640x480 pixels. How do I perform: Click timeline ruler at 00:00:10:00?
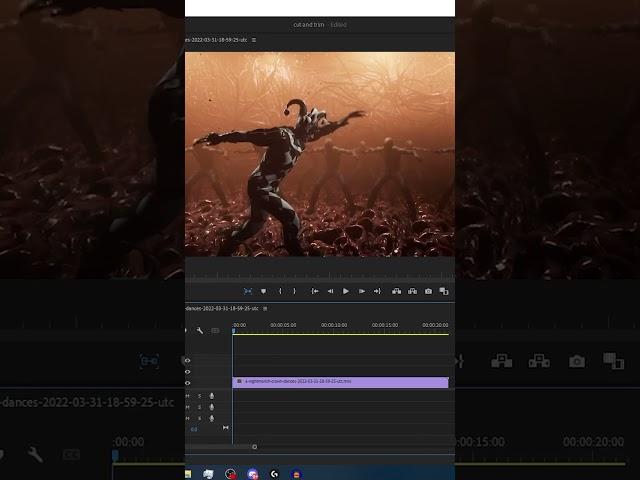(x=334, y=325)
